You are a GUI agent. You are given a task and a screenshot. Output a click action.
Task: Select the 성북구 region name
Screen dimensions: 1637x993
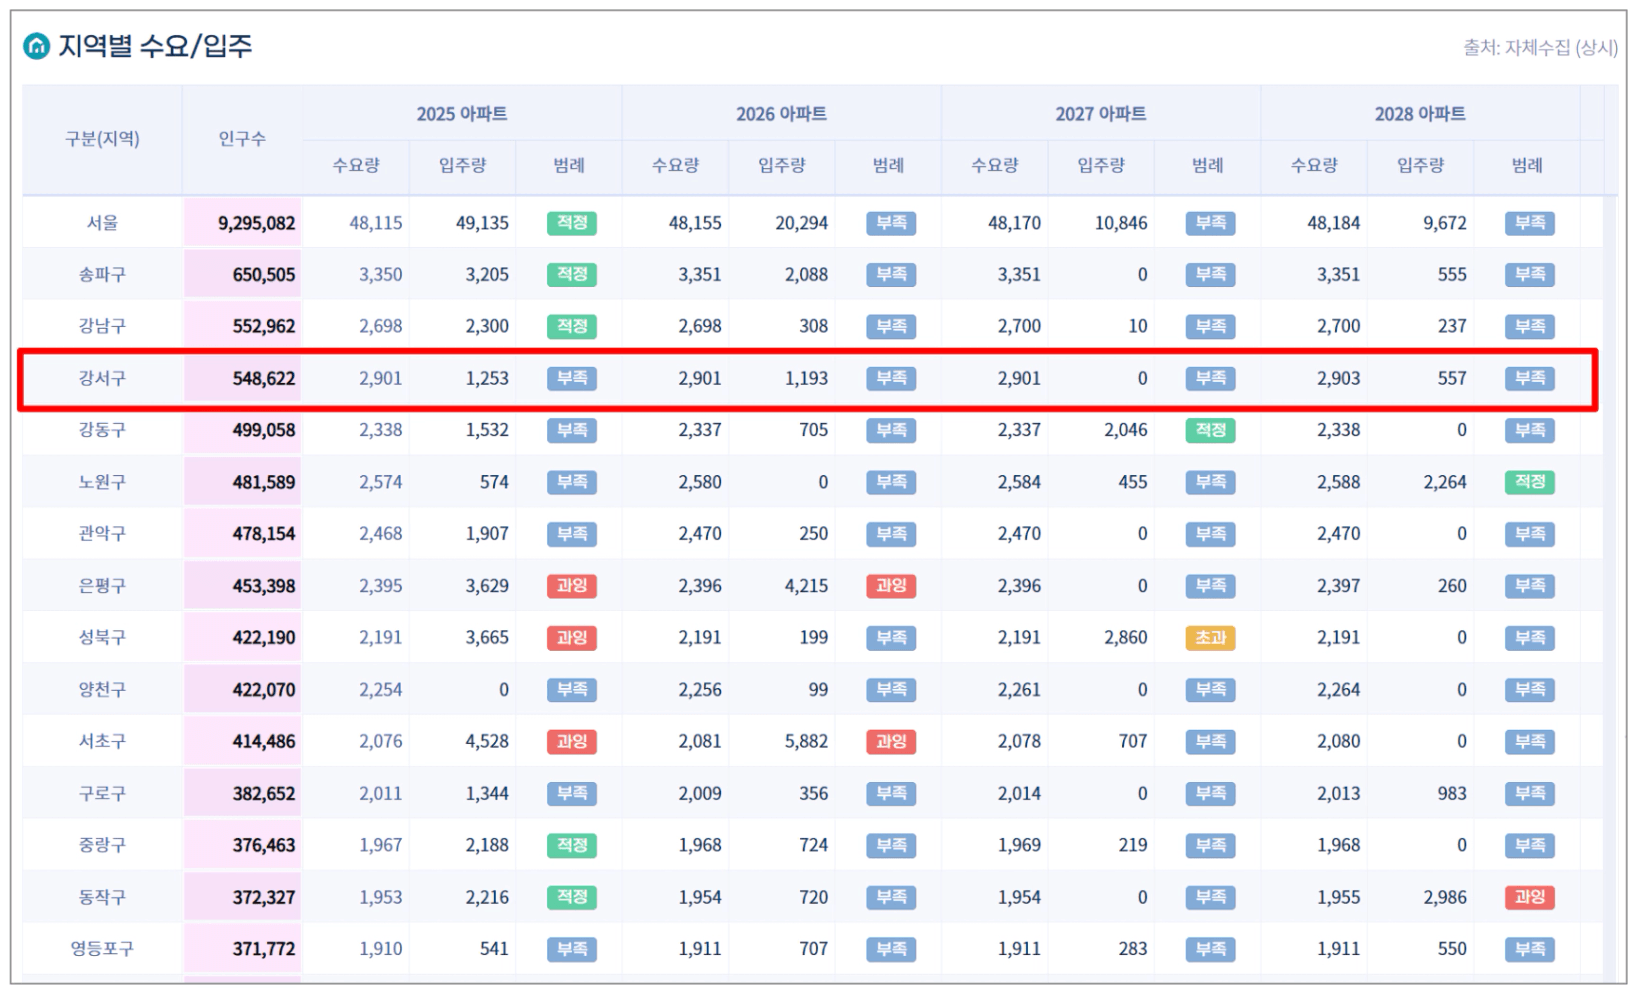pos(102,637)
